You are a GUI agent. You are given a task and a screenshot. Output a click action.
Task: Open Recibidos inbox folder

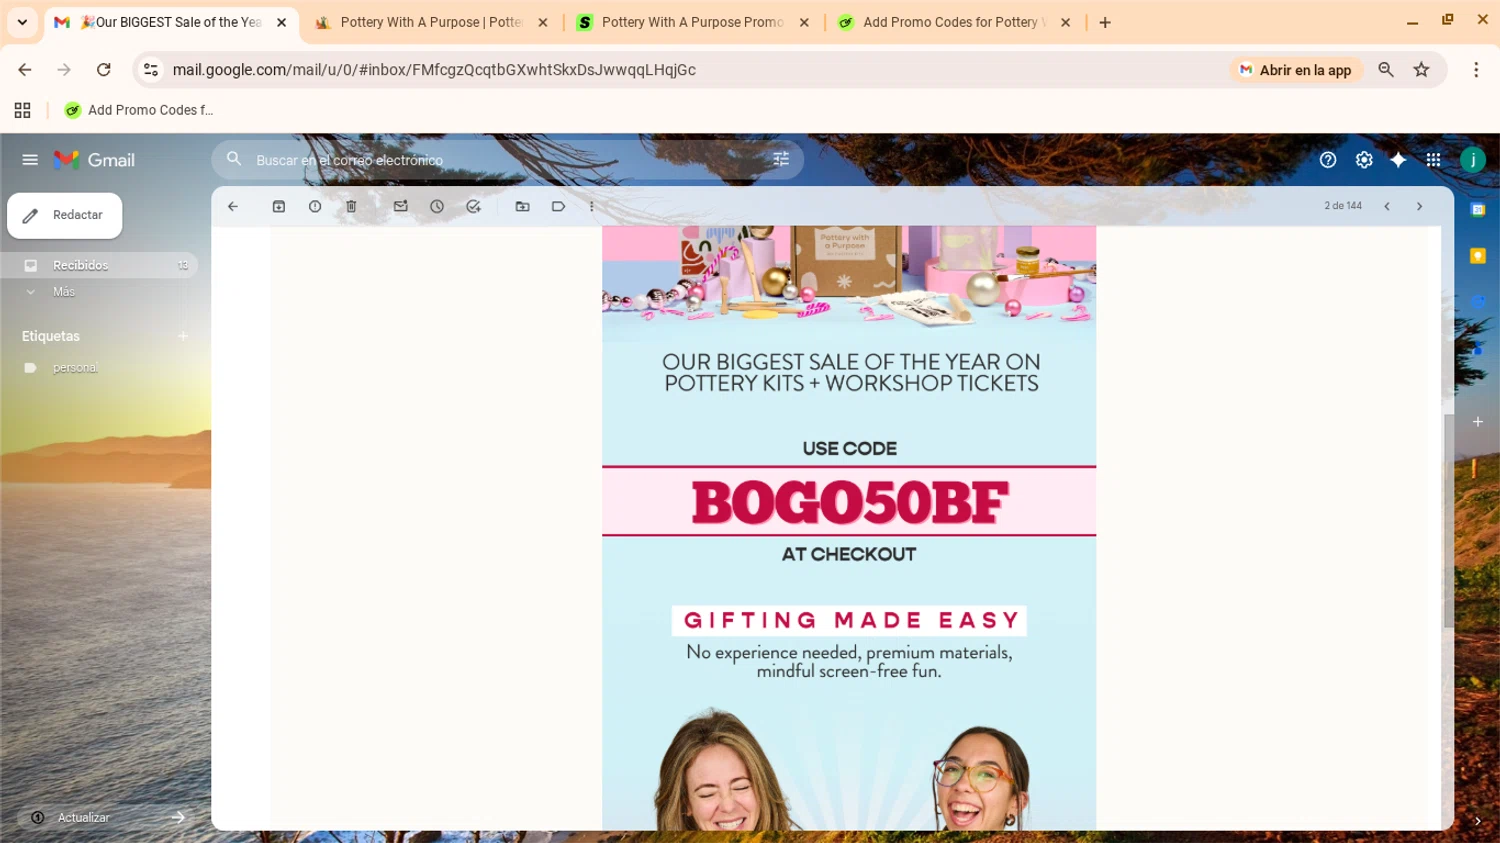pyautogui.click(x=99, y=265)
